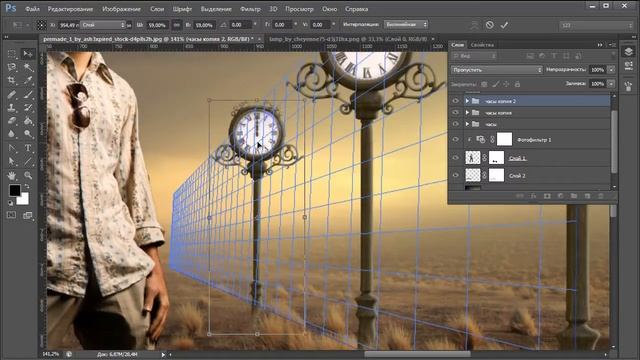This screenshot has width=640, height=360.
Task: Select the Eraser tool
Action: point(11,121)
